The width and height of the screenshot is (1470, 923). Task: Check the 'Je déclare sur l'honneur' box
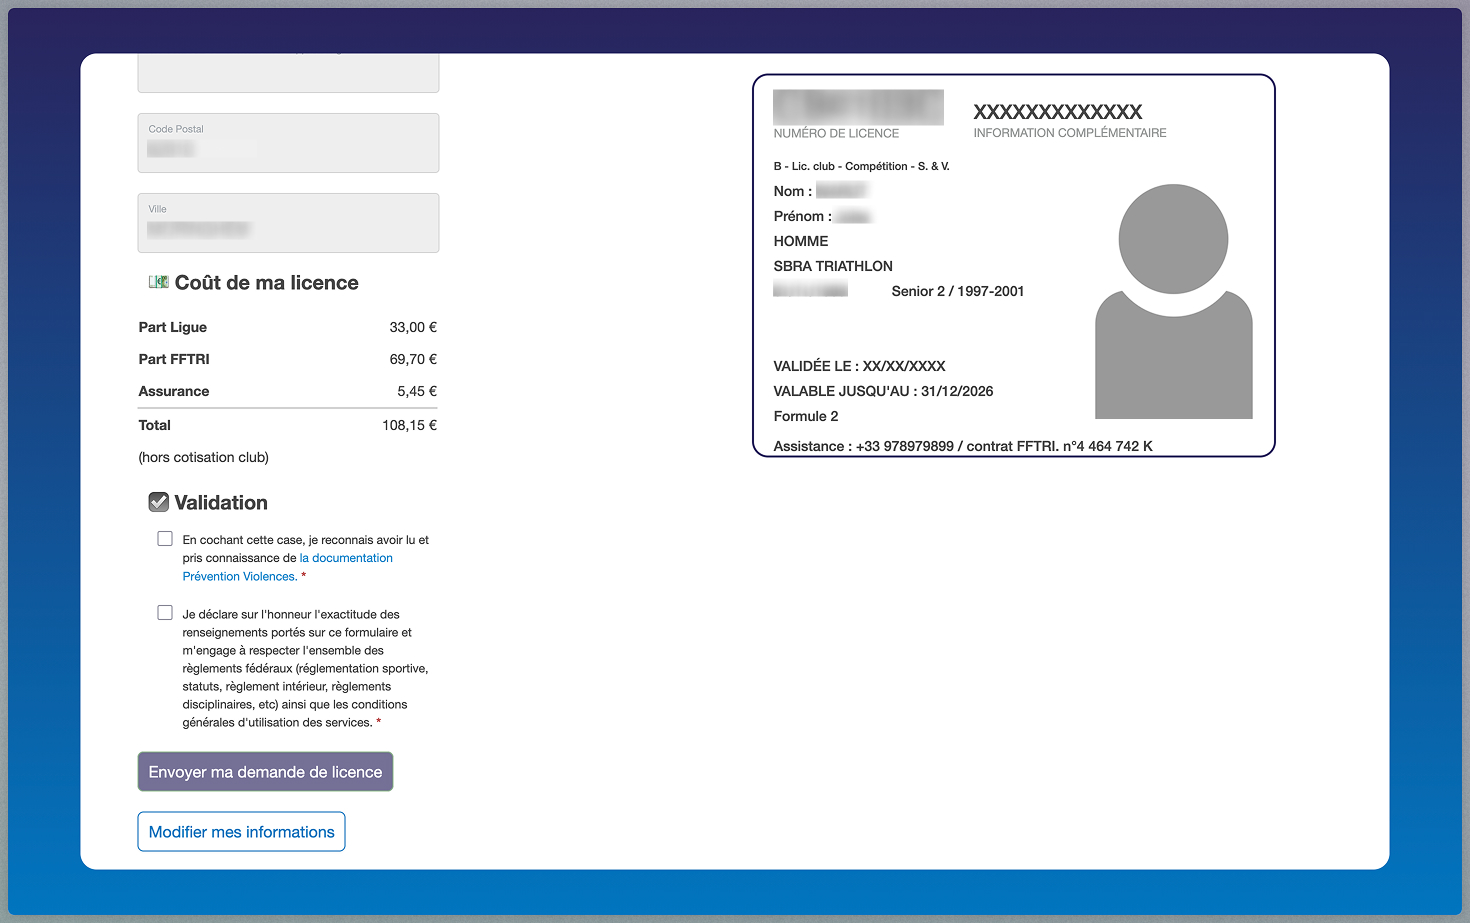click(x=165, y=613)
